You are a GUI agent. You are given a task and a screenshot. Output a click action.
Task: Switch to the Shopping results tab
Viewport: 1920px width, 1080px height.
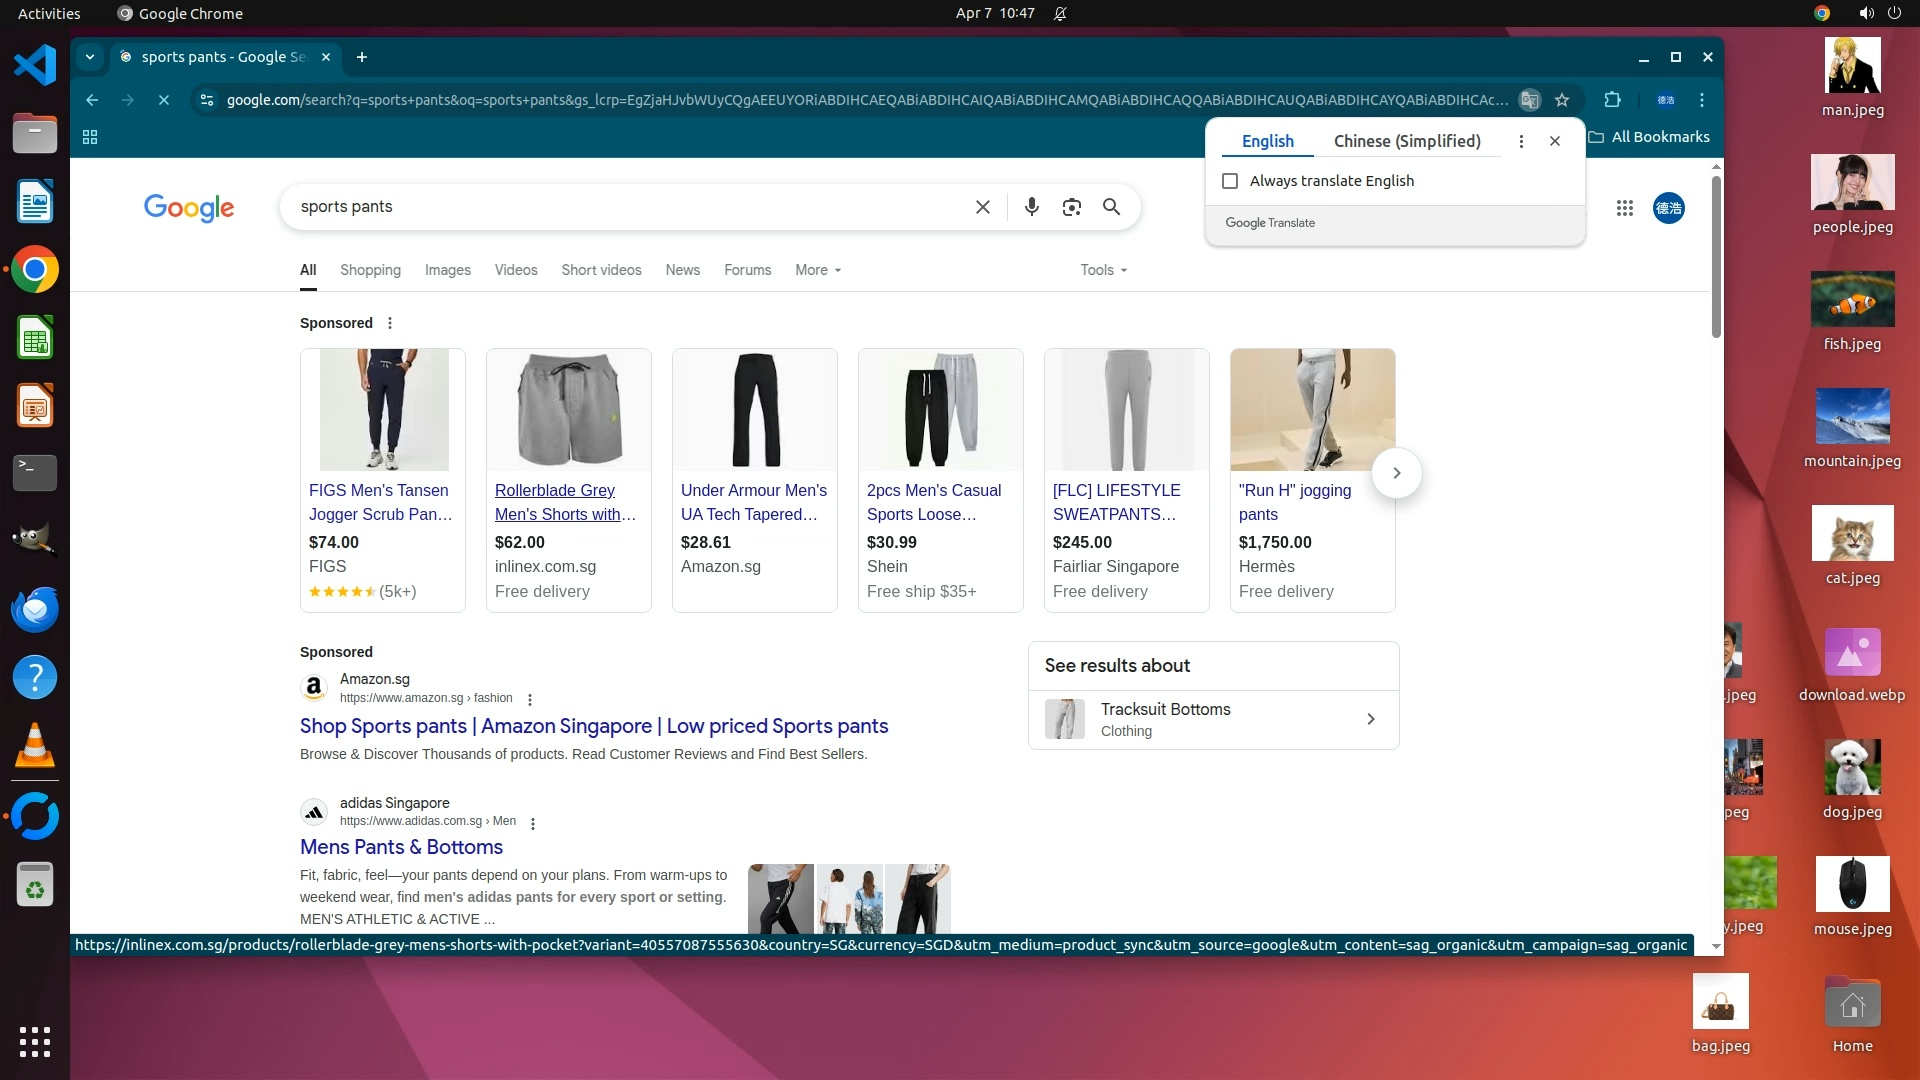coord(370,270)
